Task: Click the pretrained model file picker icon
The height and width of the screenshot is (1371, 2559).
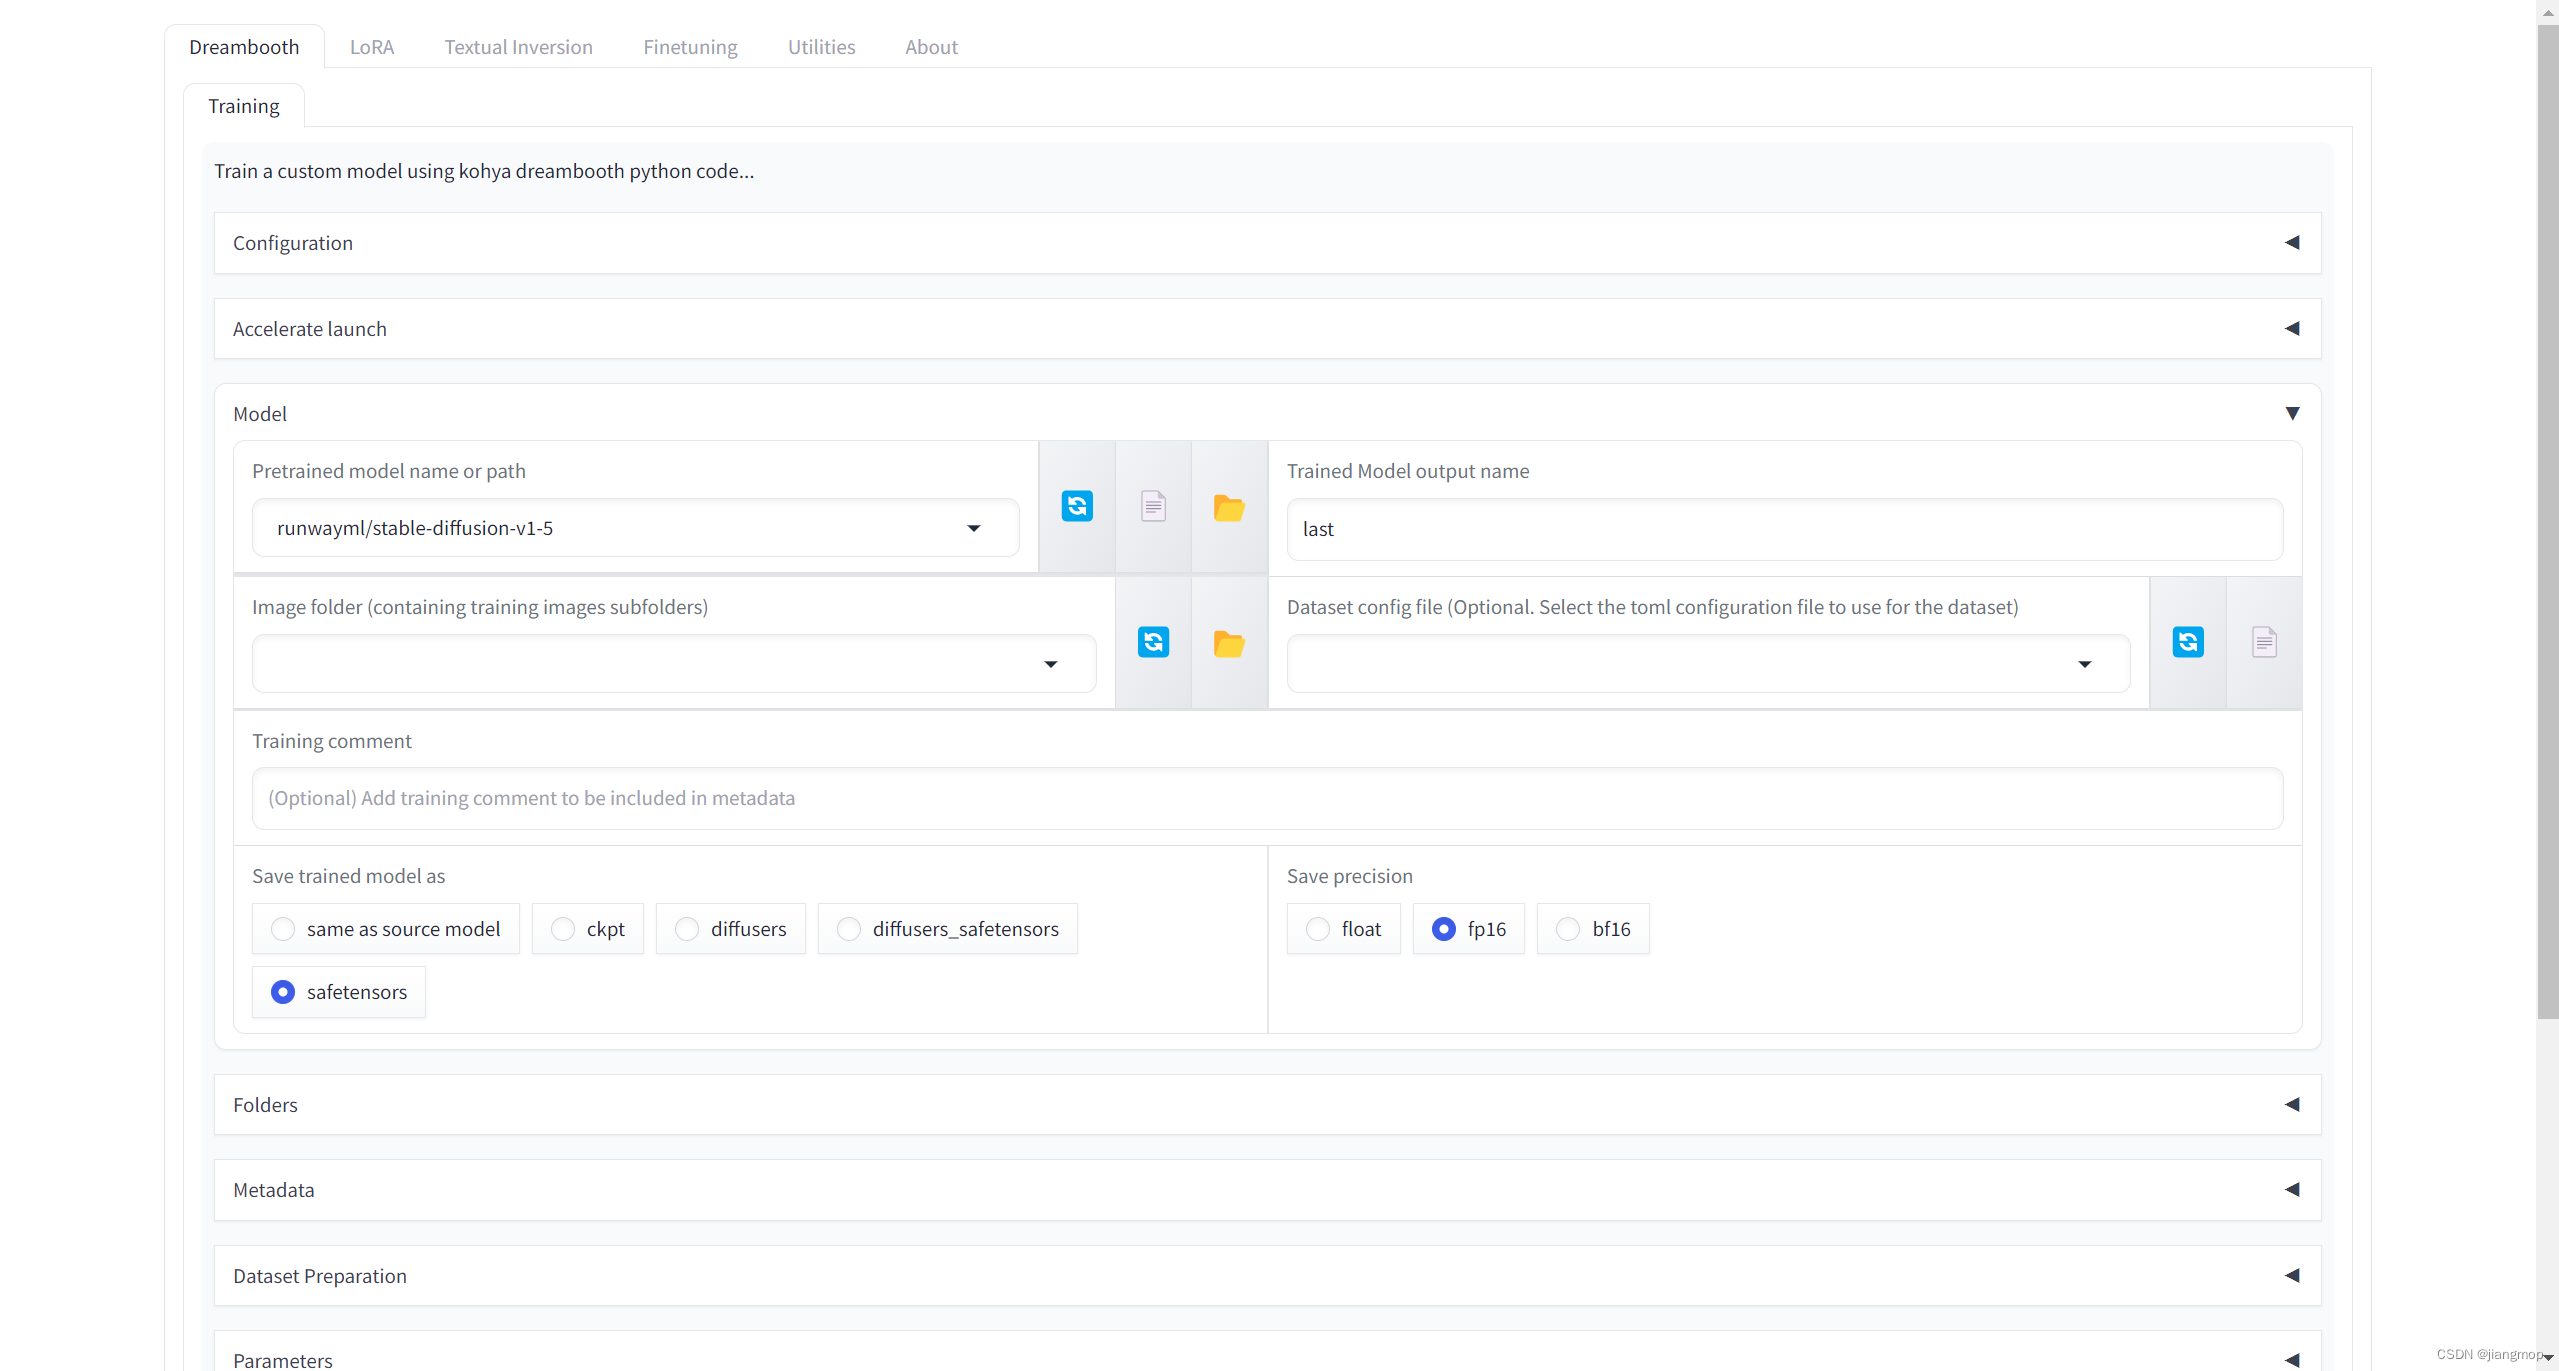Action: tap(1153, 506)
